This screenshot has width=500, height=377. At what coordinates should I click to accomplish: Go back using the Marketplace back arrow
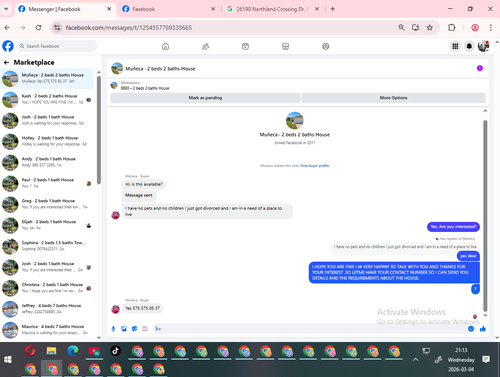(x=6, y=62)
